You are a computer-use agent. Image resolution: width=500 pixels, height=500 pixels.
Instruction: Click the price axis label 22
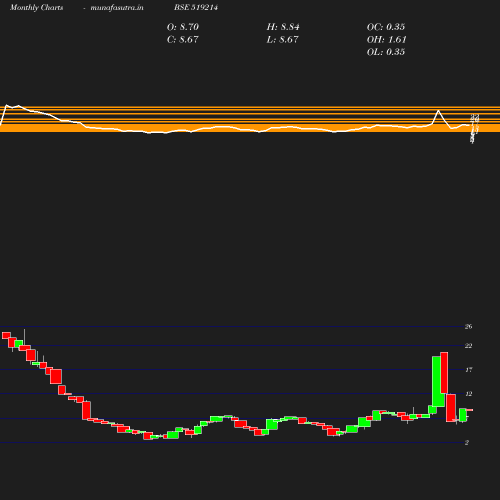point(468,346)
